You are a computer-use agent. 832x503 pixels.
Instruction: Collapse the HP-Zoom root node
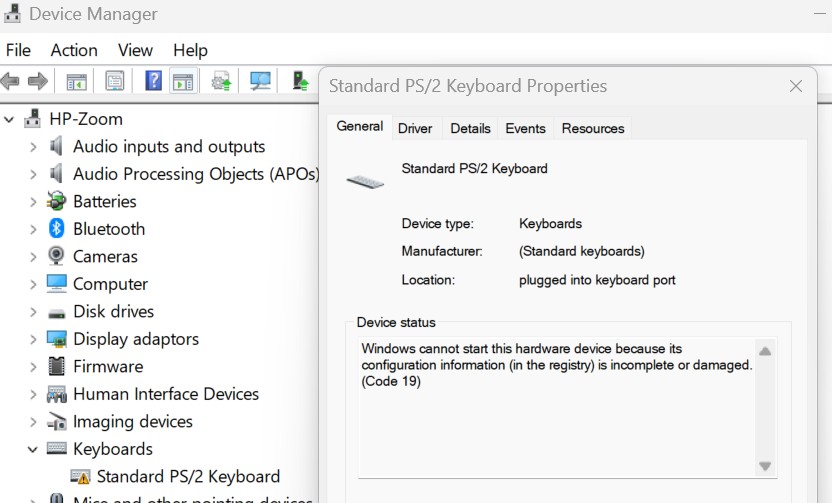coord(9,119)
